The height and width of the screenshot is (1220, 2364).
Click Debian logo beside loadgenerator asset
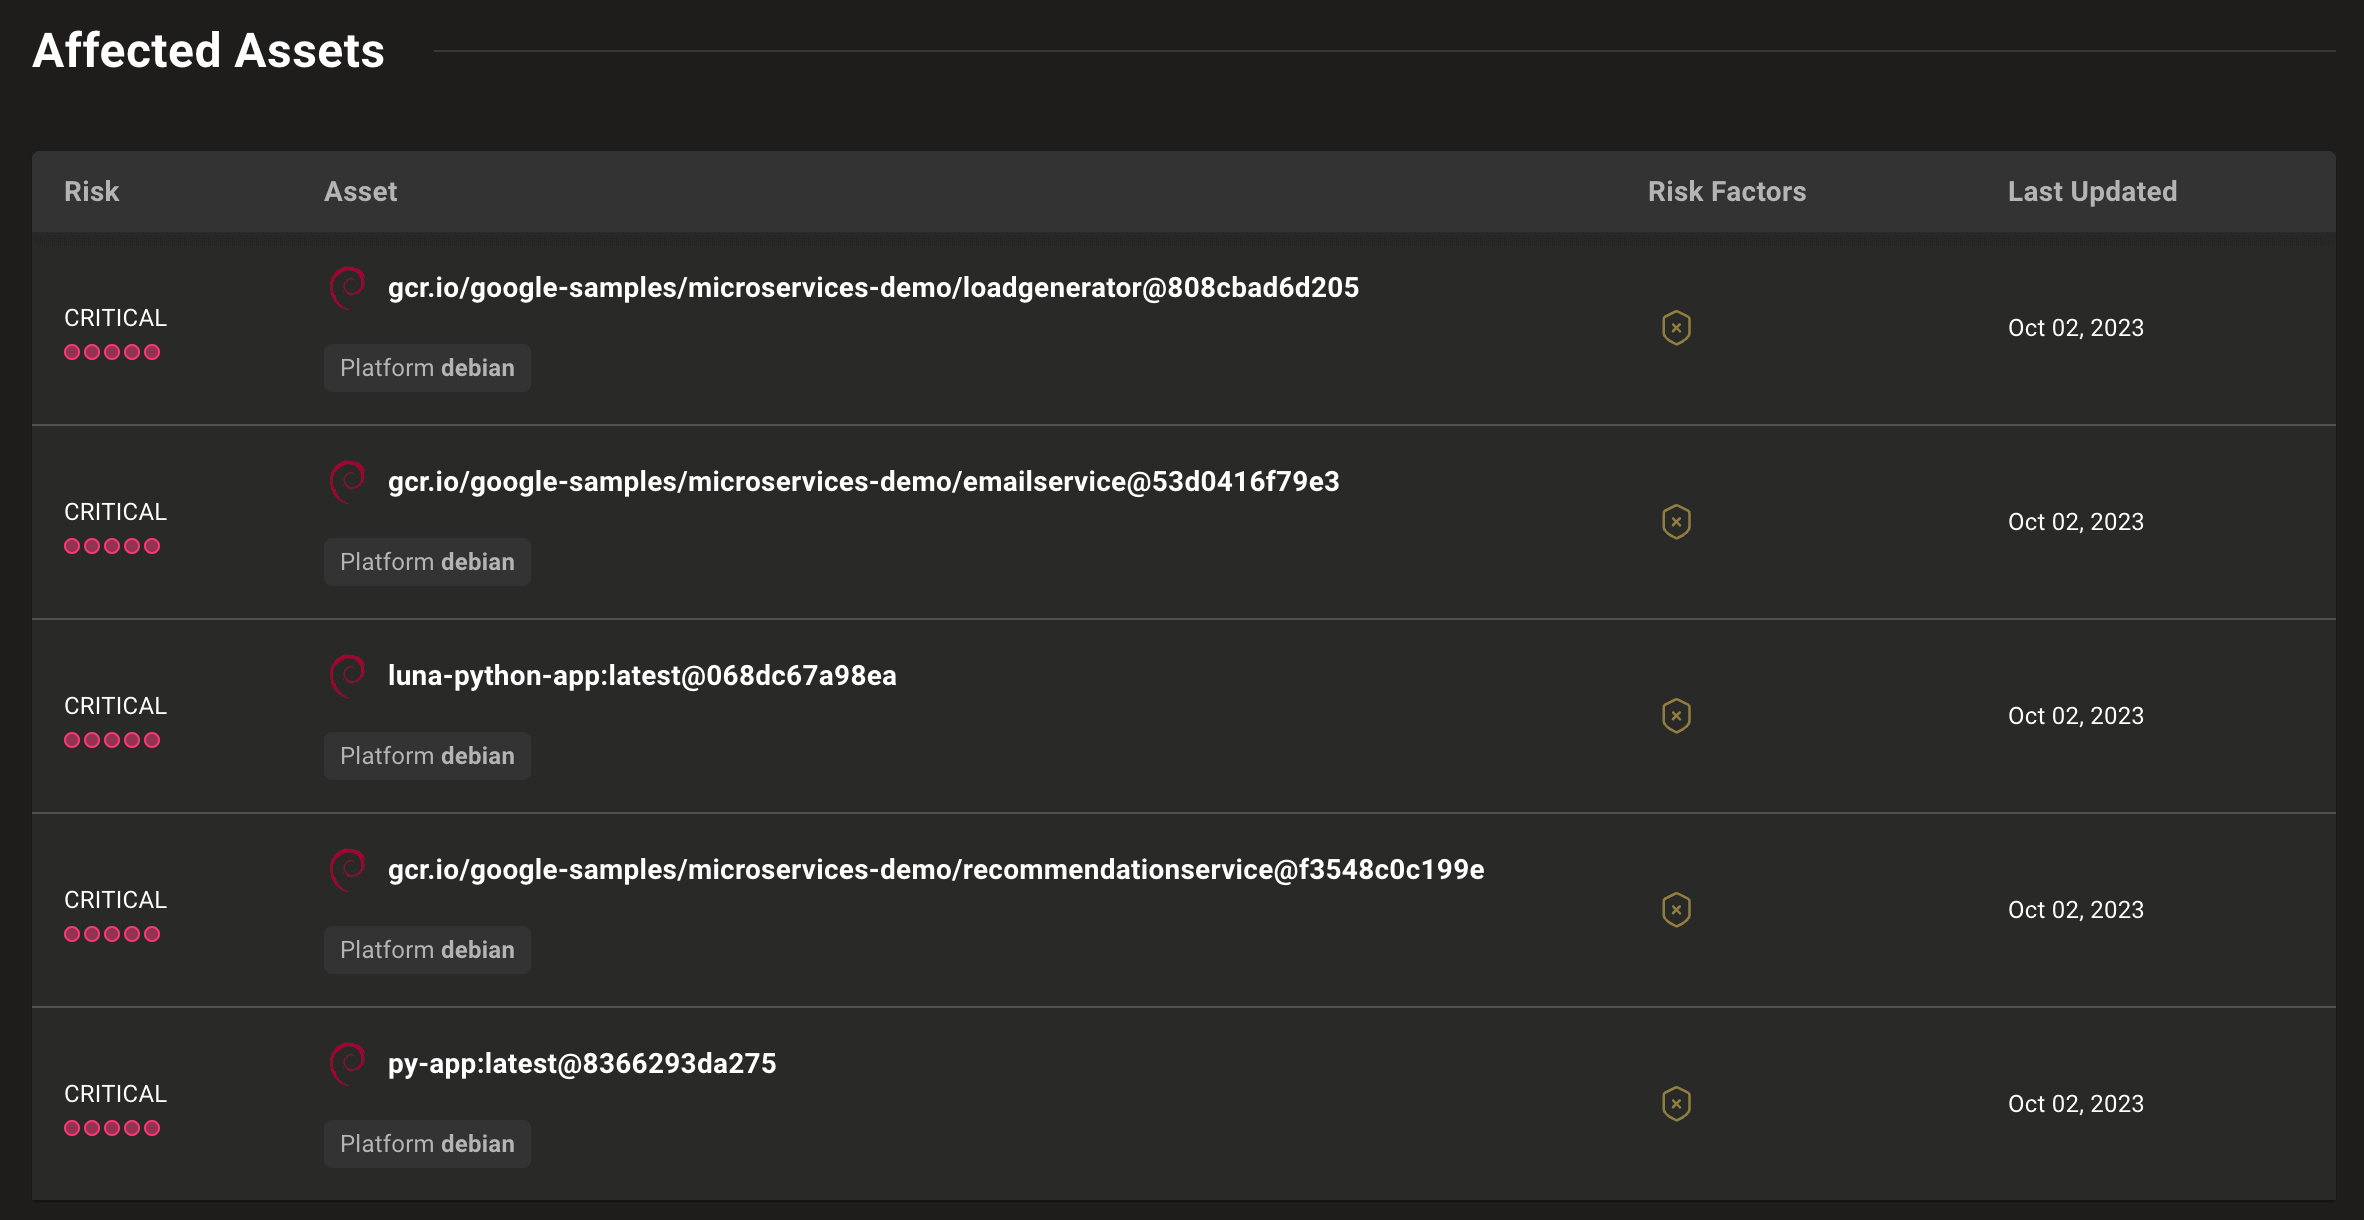click(x=348, y=288)
